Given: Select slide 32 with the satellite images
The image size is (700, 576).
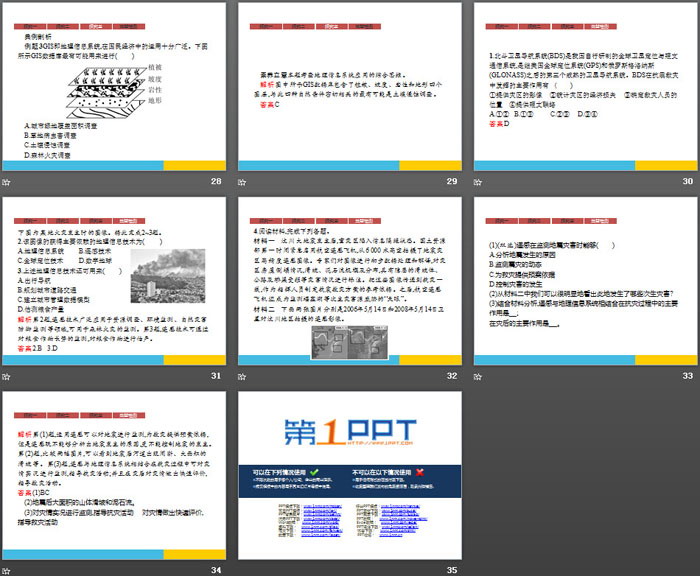Looking at the screenshot, I should click(x=350, y=281).
